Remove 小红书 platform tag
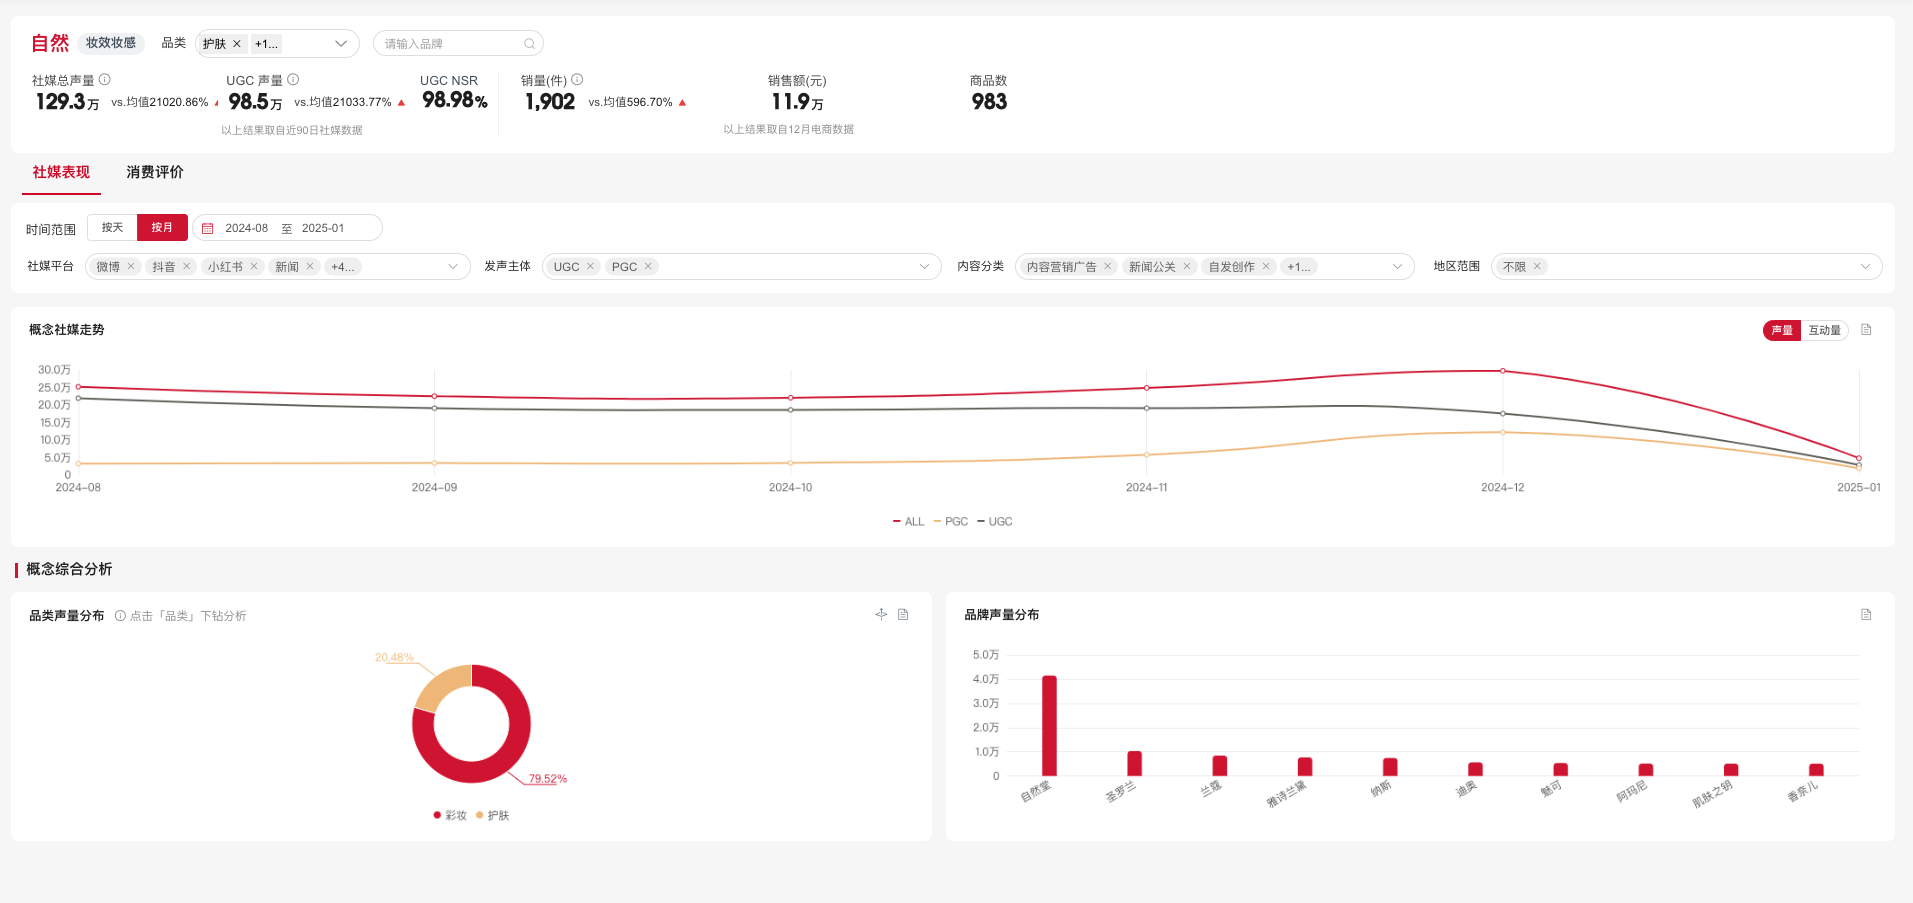Image resolution: width=1913 pixels, height=903 pixels. (254, 266)
